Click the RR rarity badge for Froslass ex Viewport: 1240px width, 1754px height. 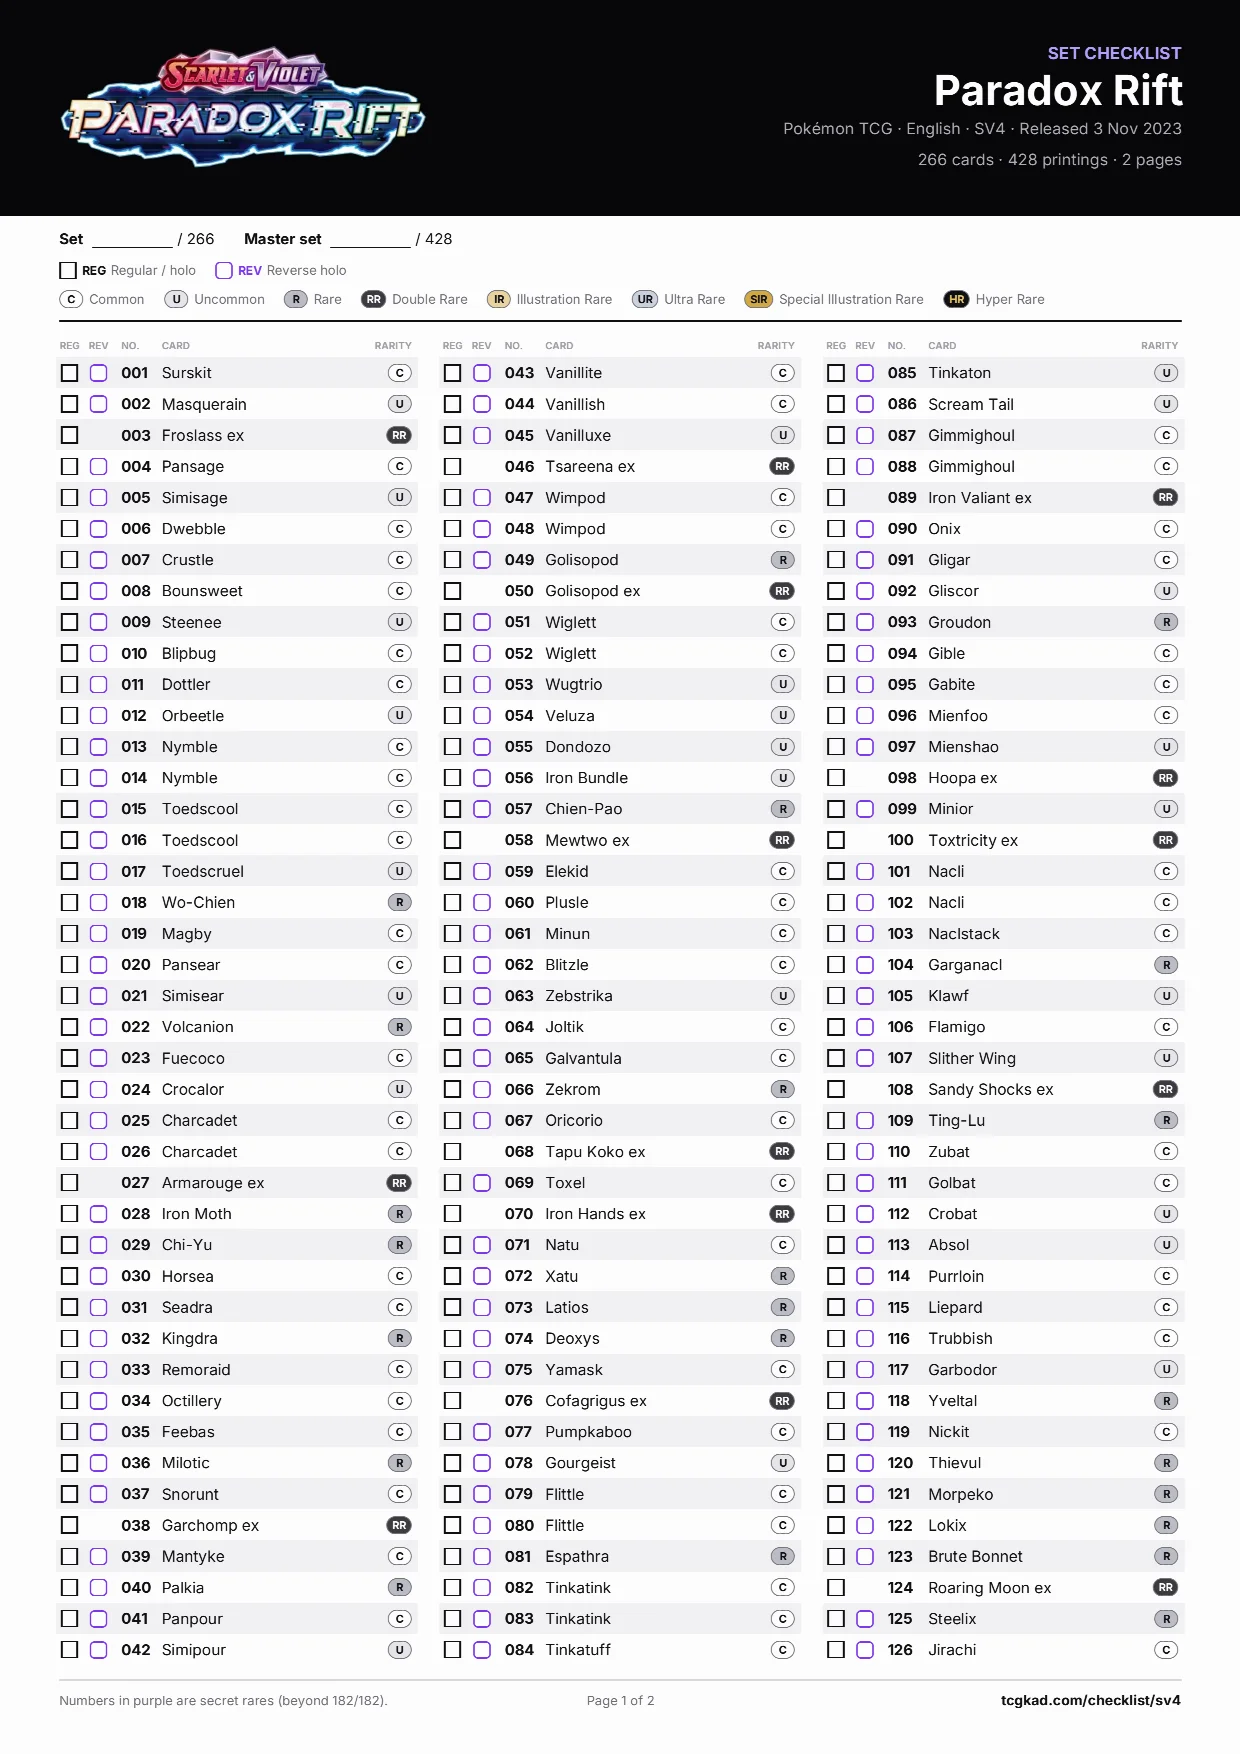(399, 435)
